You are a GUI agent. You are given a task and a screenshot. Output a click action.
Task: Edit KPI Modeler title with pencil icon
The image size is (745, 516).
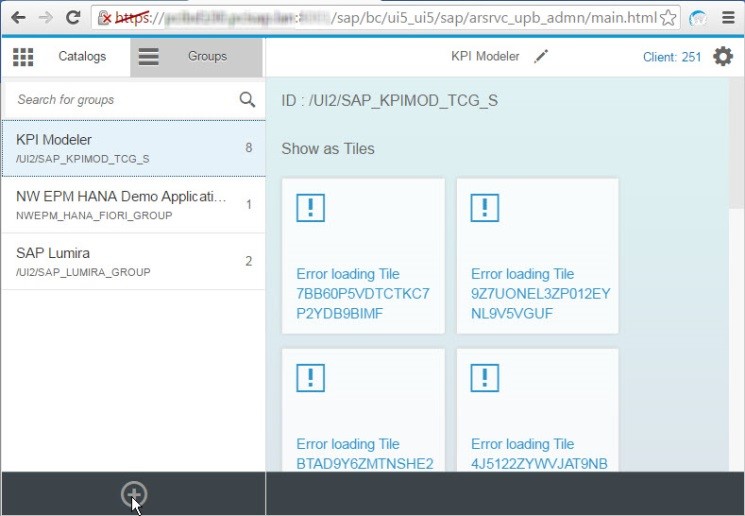coord(541,57)
